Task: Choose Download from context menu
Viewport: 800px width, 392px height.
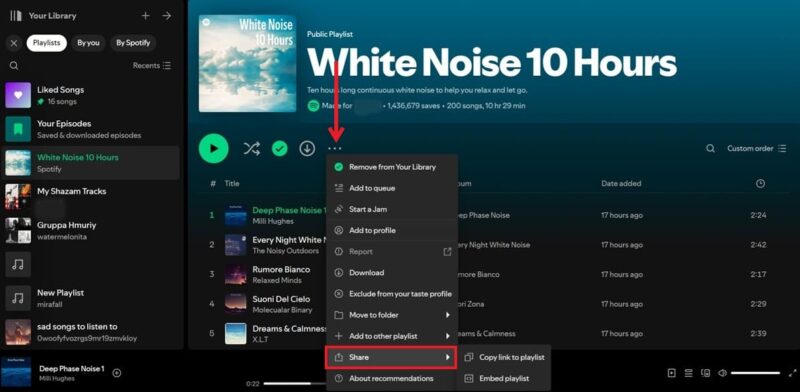Action: point(392,273)
